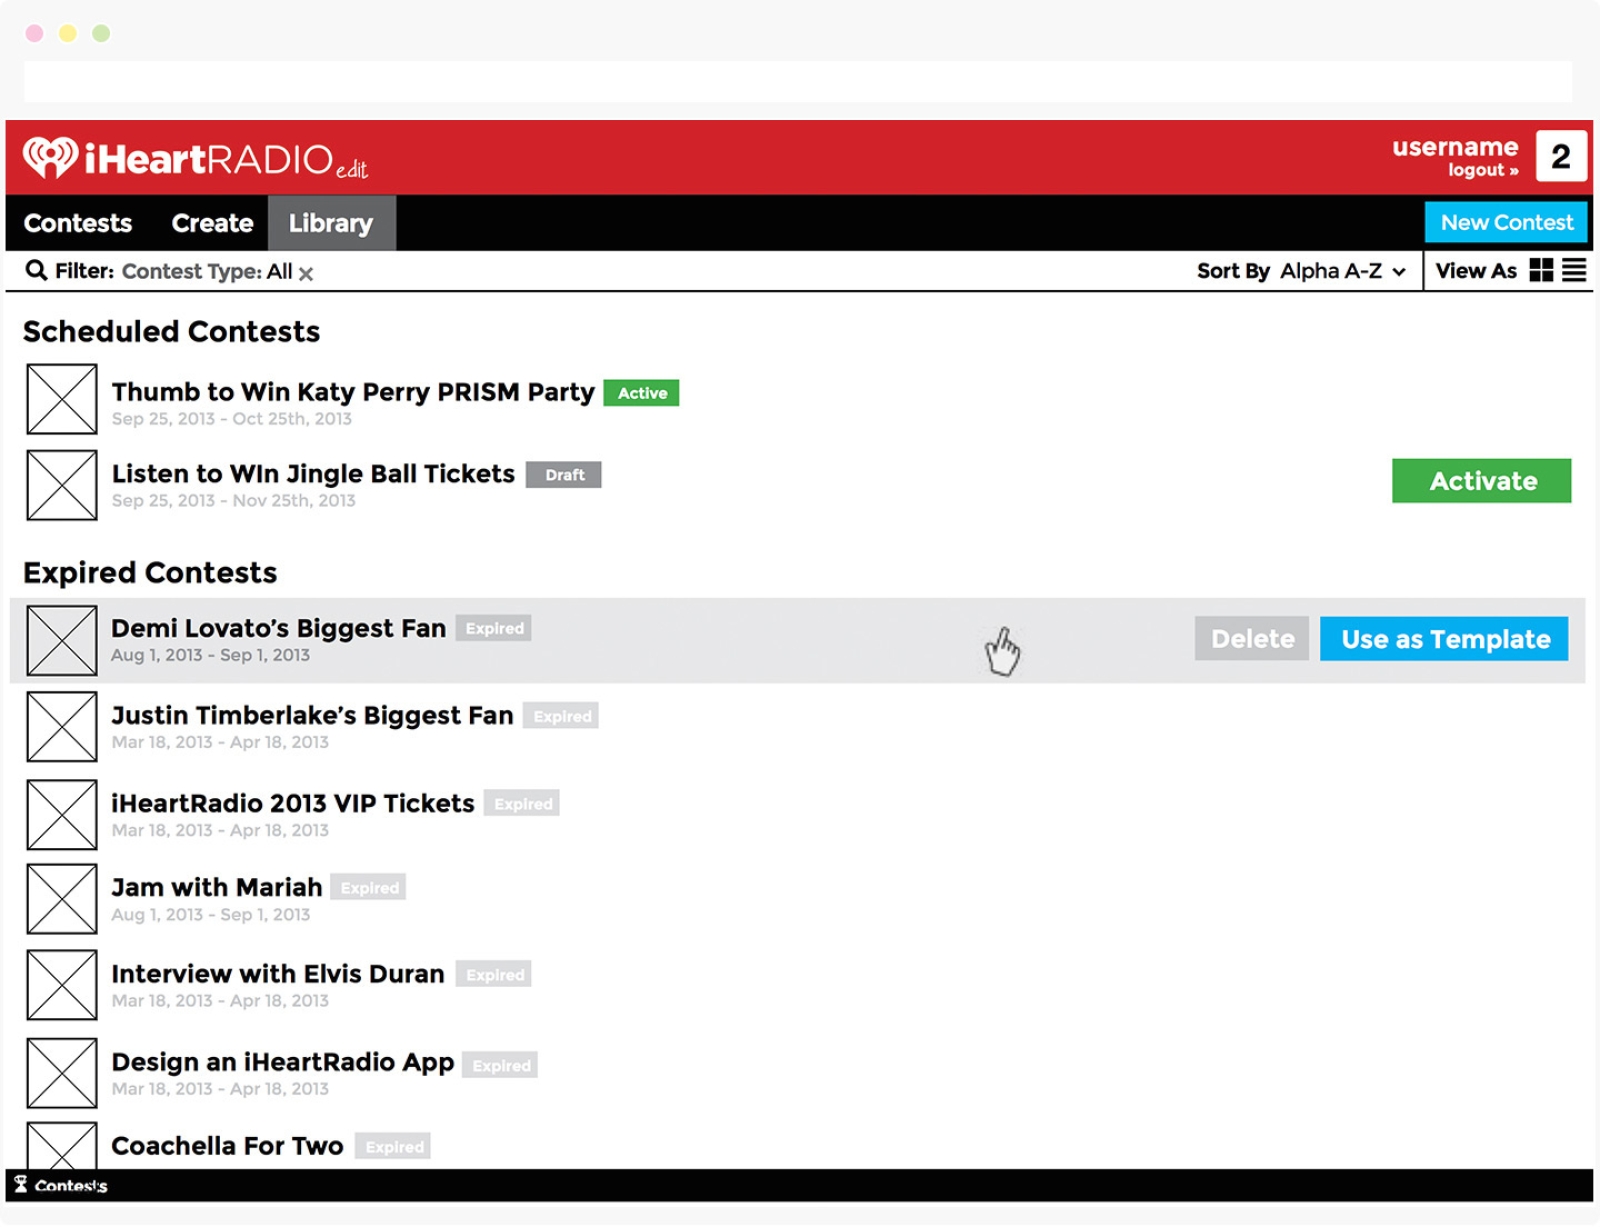Screen dimensions: 1600x1227
Task: Click the Filter: label text
Action: point(84,271)
